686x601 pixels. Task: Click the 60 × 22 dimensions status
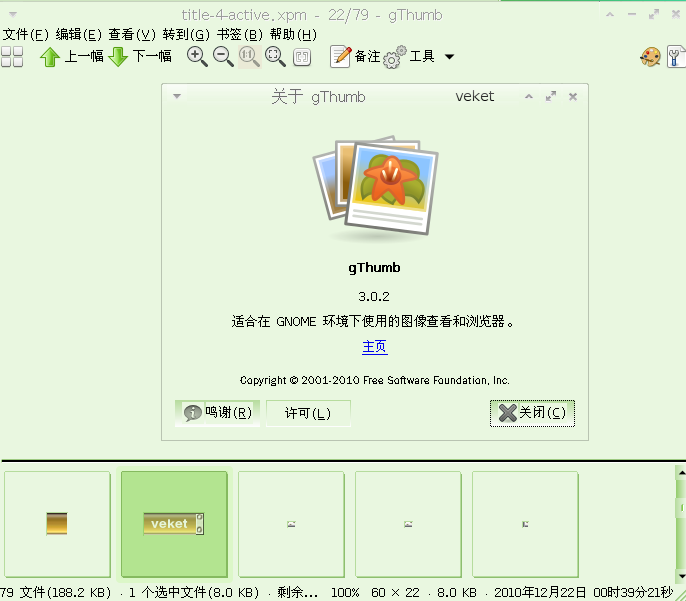click(x=395, y=592)
